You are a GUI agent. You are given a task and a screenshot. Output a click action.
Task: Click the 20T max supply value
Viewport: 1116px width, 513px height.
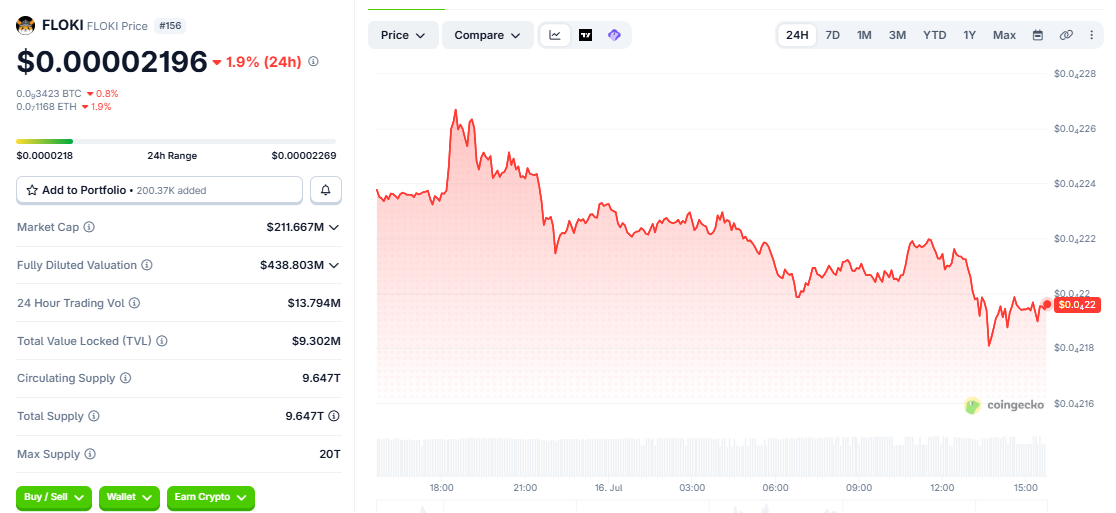click(330, 453)
